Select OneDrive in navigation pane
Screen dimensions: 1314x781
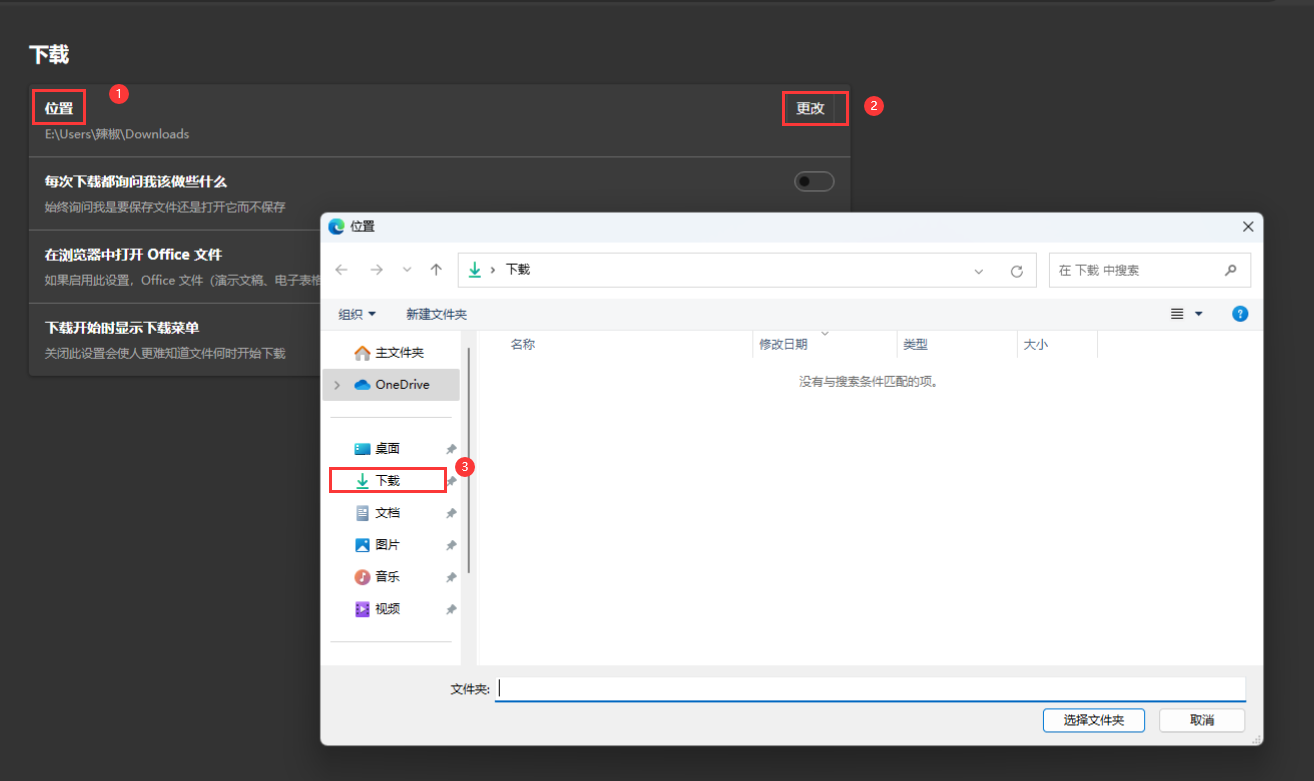coord(391,385)
